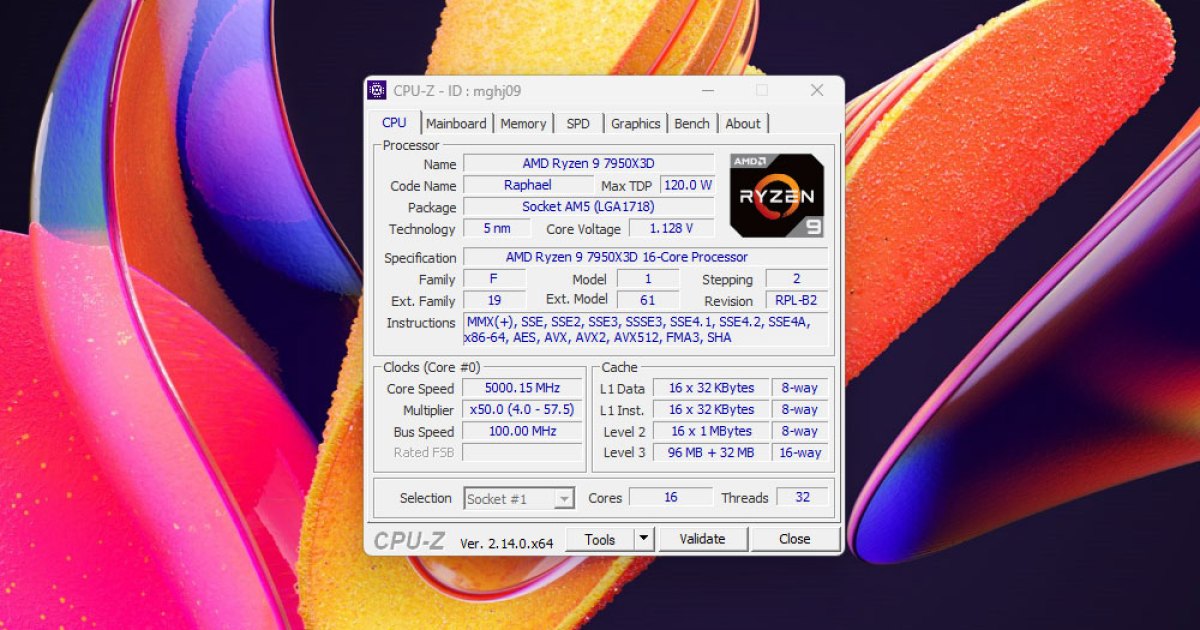
Task: Click the Level 3 cache size field
Action: tap(711, 453)
